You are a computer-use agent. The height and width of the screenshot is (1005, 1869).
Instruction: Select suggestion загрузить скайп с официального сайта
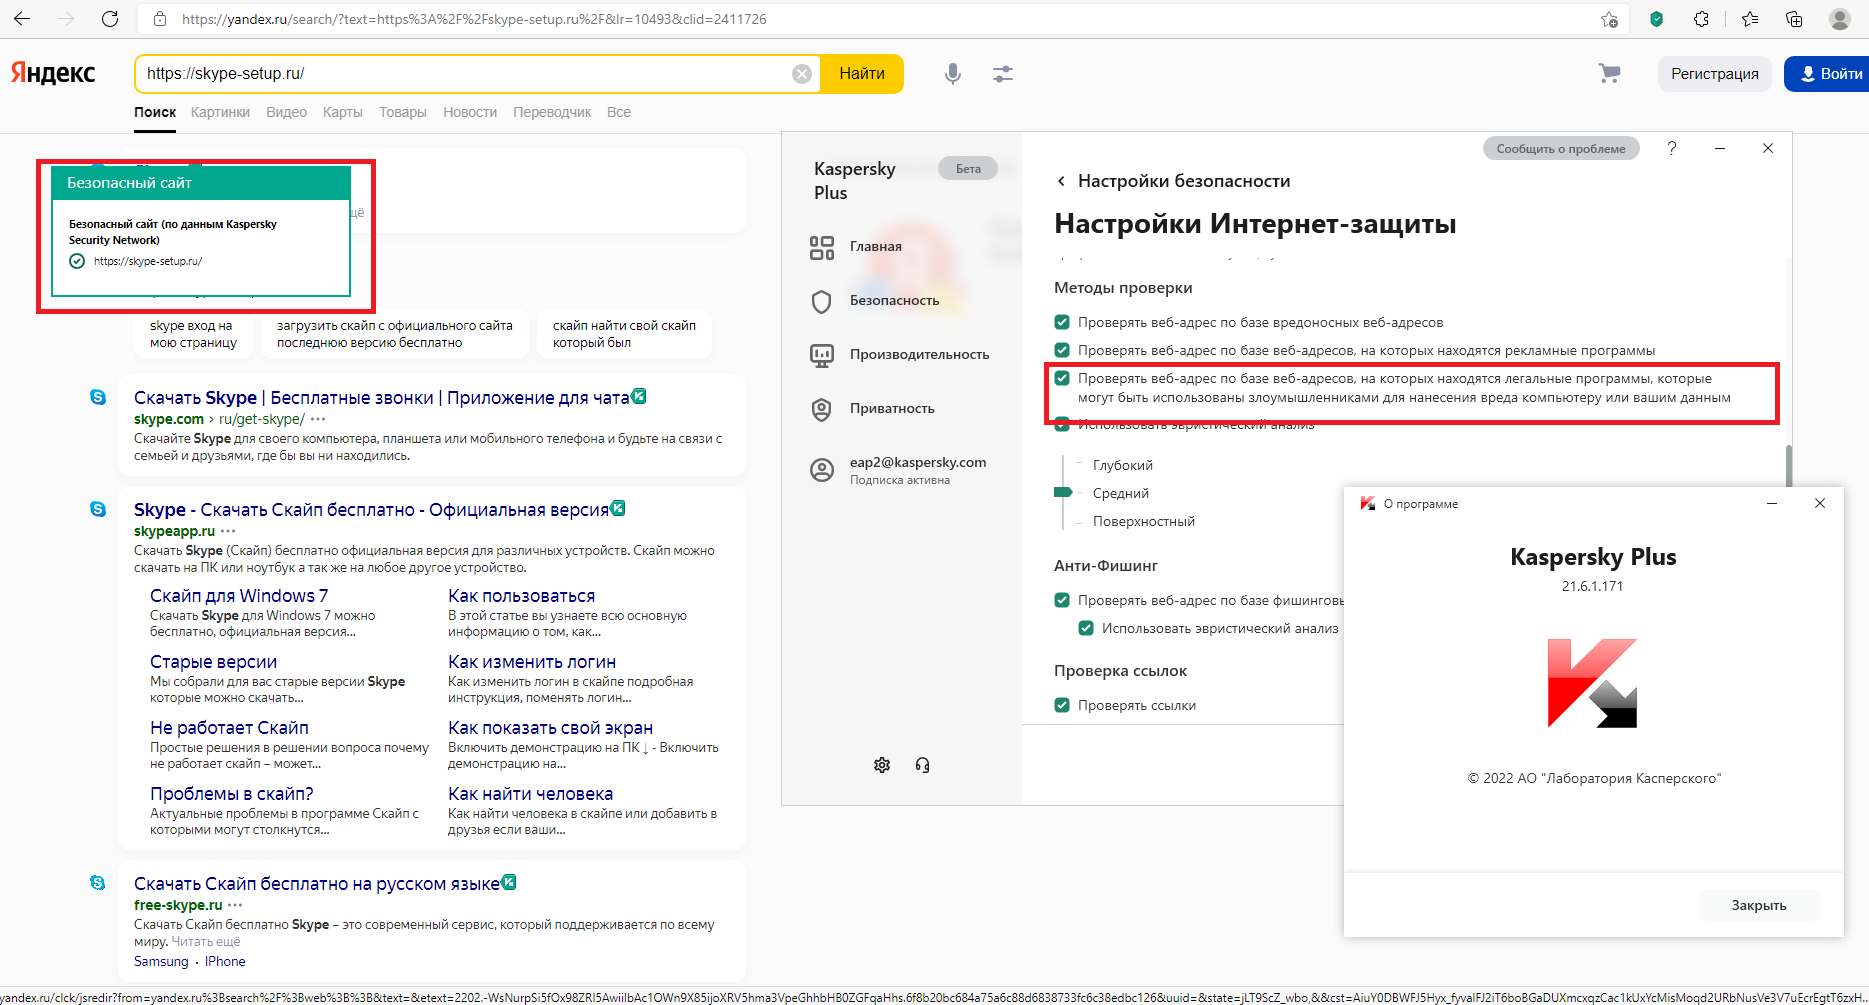(395, 334)
